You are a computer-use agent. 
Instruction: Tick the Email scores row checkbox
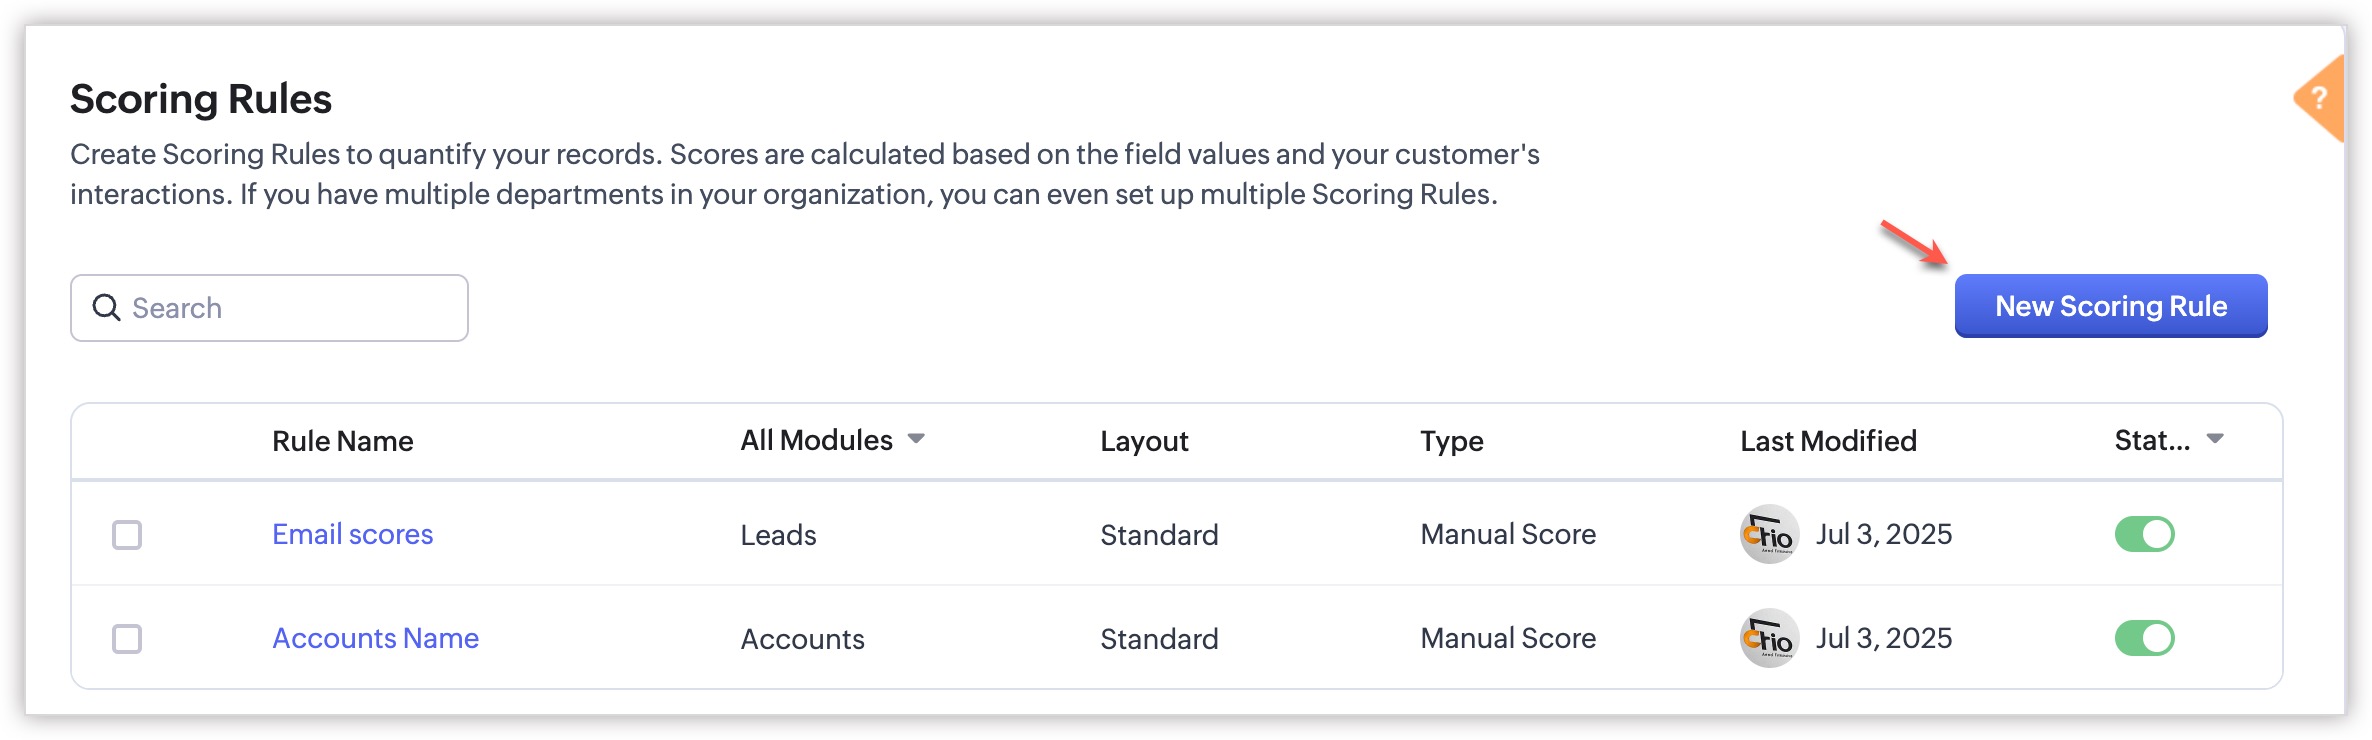pyautogui.click(x=127, y=535)
